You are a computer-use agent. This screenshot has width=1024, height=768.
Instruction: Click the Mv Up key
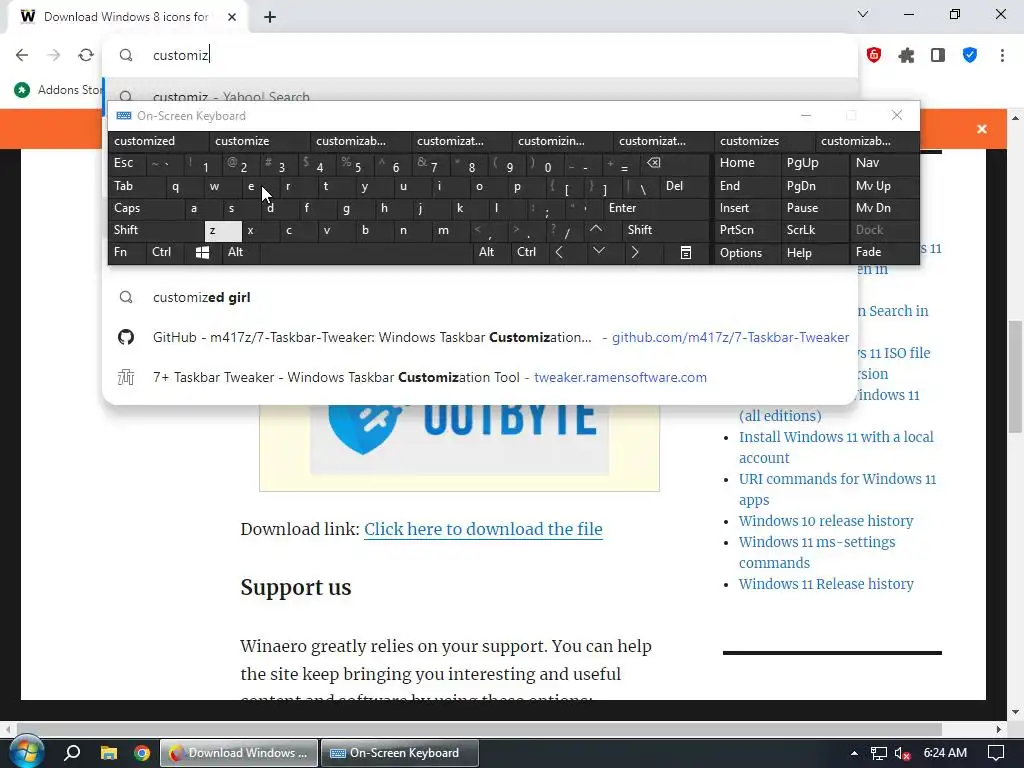(x=884, y=186)
